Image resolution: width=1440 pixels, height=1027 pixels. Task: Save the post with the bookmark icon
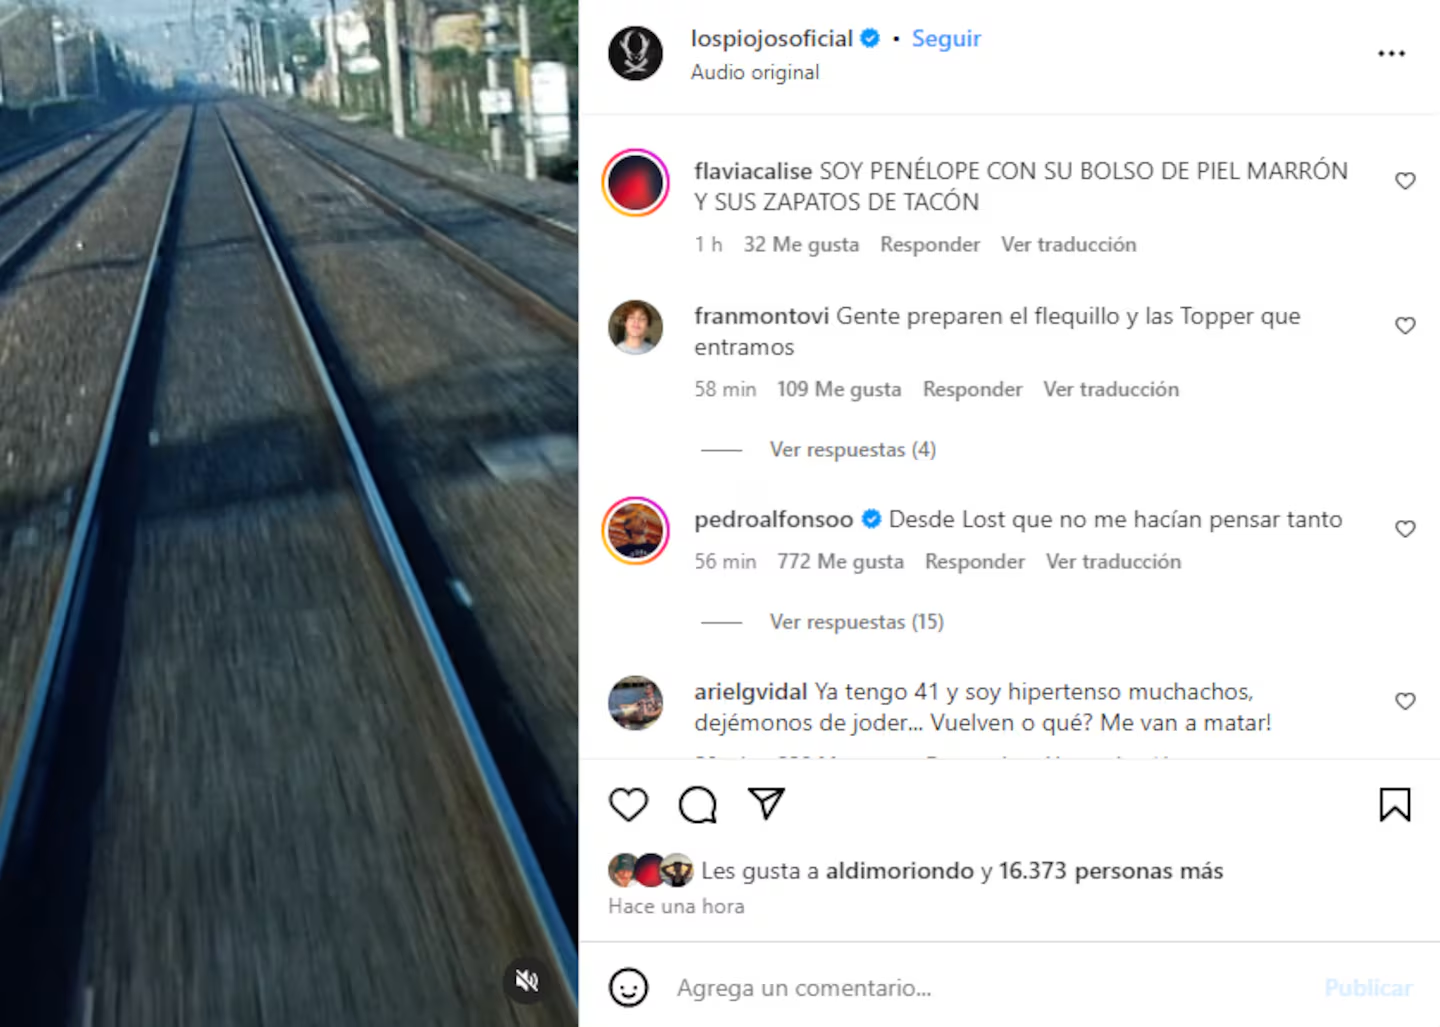pyautogui.click(x=1395, y=805)
